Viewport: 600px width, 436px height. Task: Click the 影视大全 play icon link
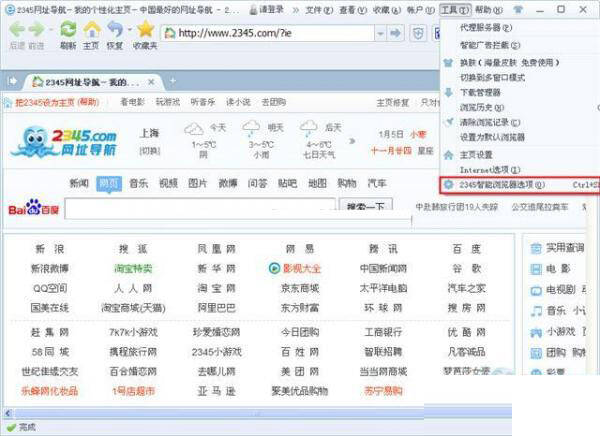[x=274, y=268]
